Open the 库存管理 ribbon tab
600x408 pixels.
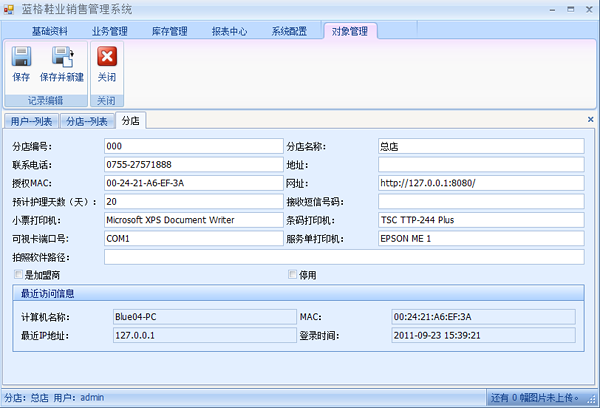pyautogui.click(x=170, y=31)
